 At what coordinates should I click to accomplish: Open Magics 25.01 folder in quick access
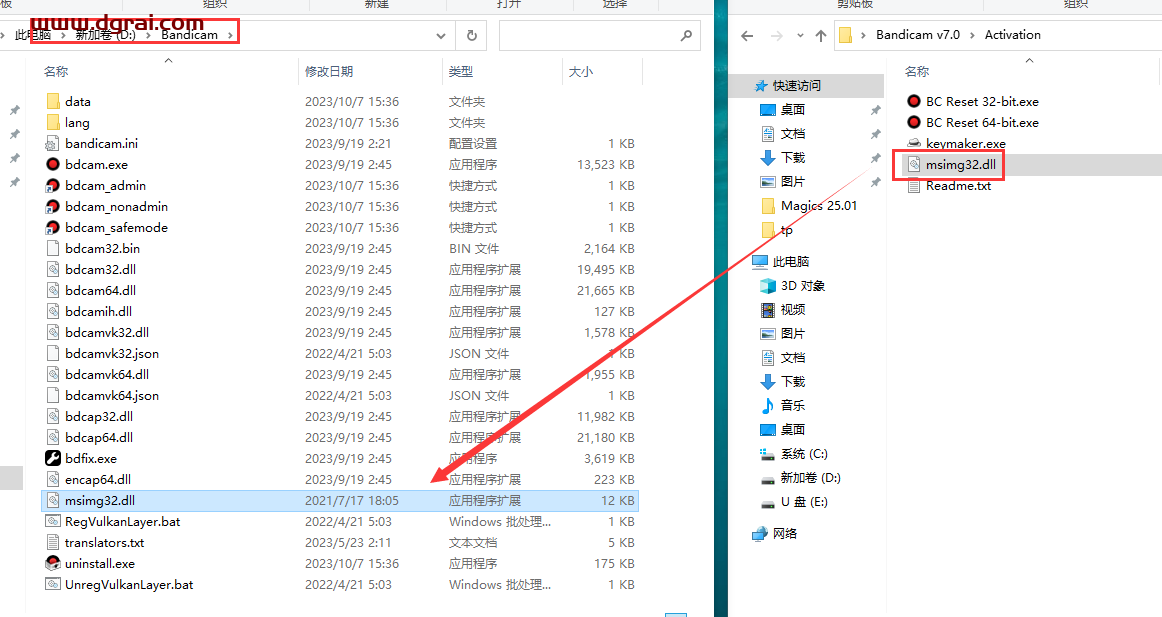[x=818, y=206]
